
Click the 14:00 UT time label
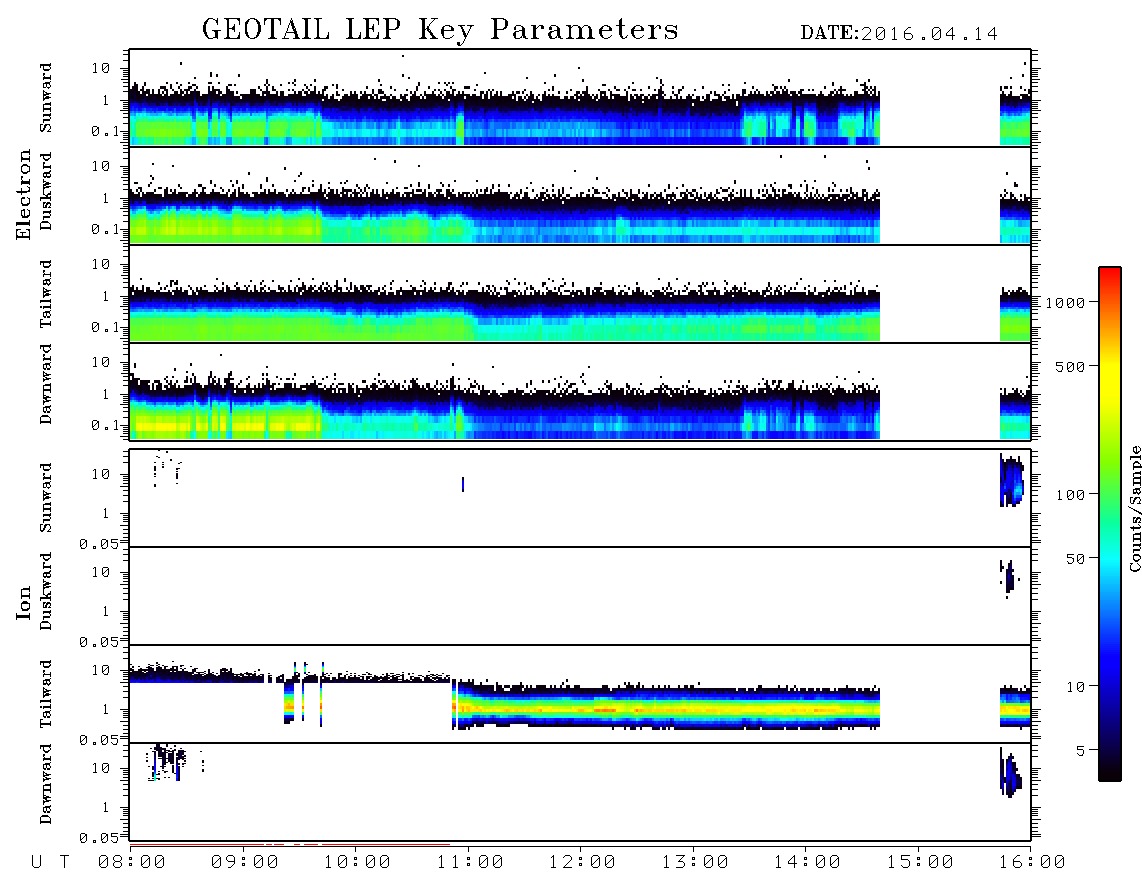pyautogui.click(x=807, y=863)
